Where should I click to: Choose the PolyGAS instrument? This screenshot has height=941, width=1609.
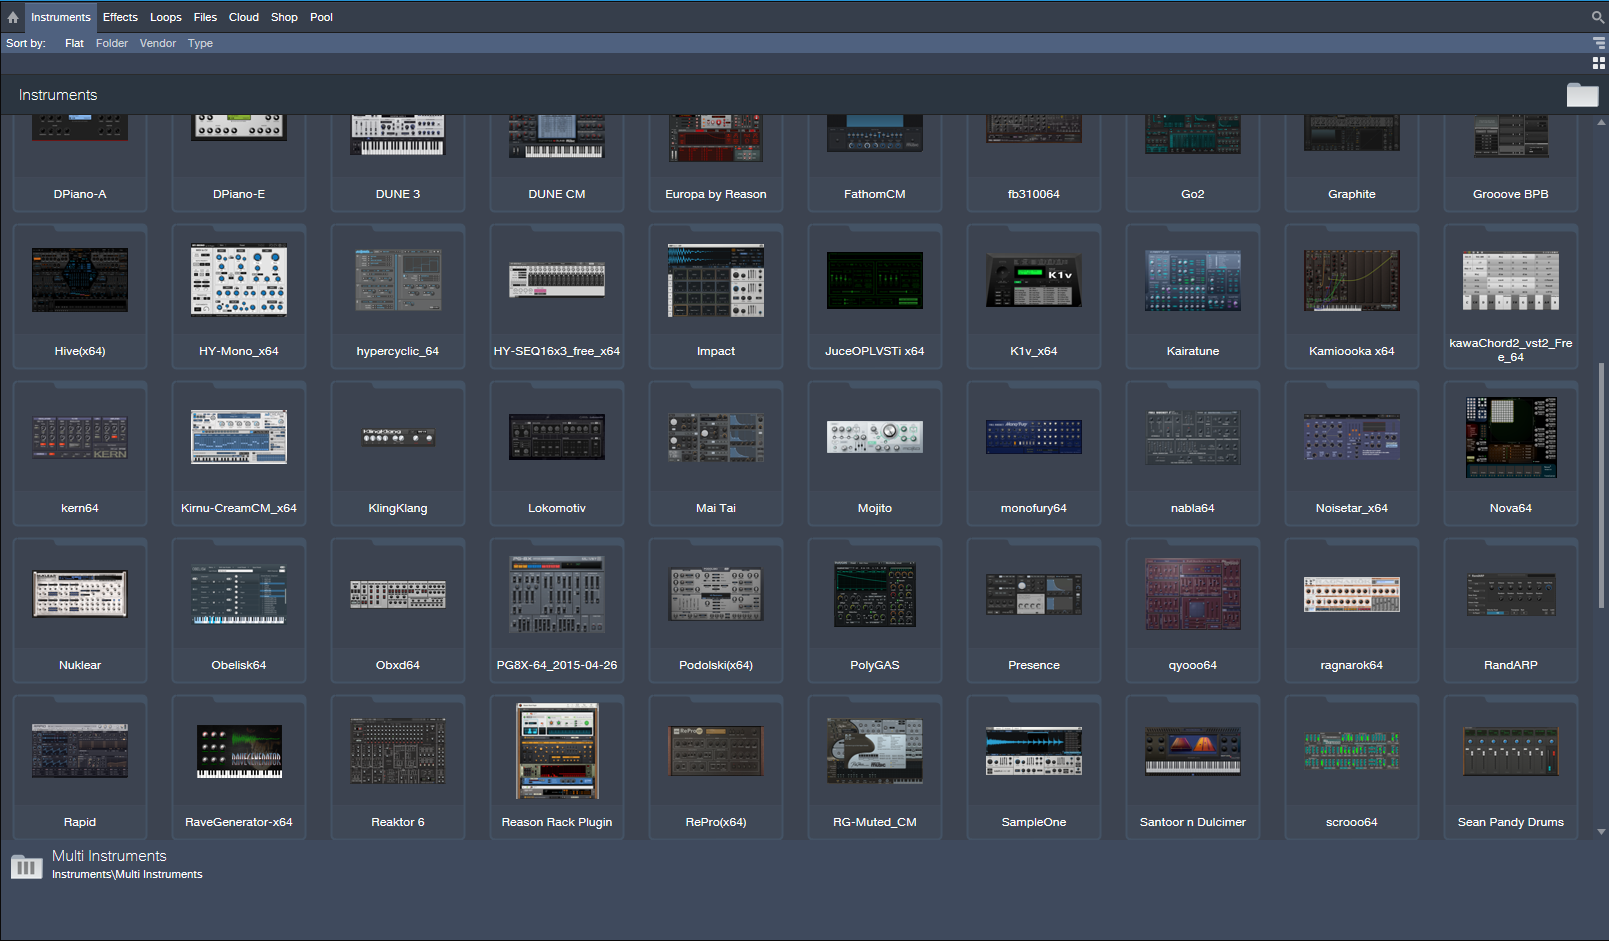pos(875,611)
